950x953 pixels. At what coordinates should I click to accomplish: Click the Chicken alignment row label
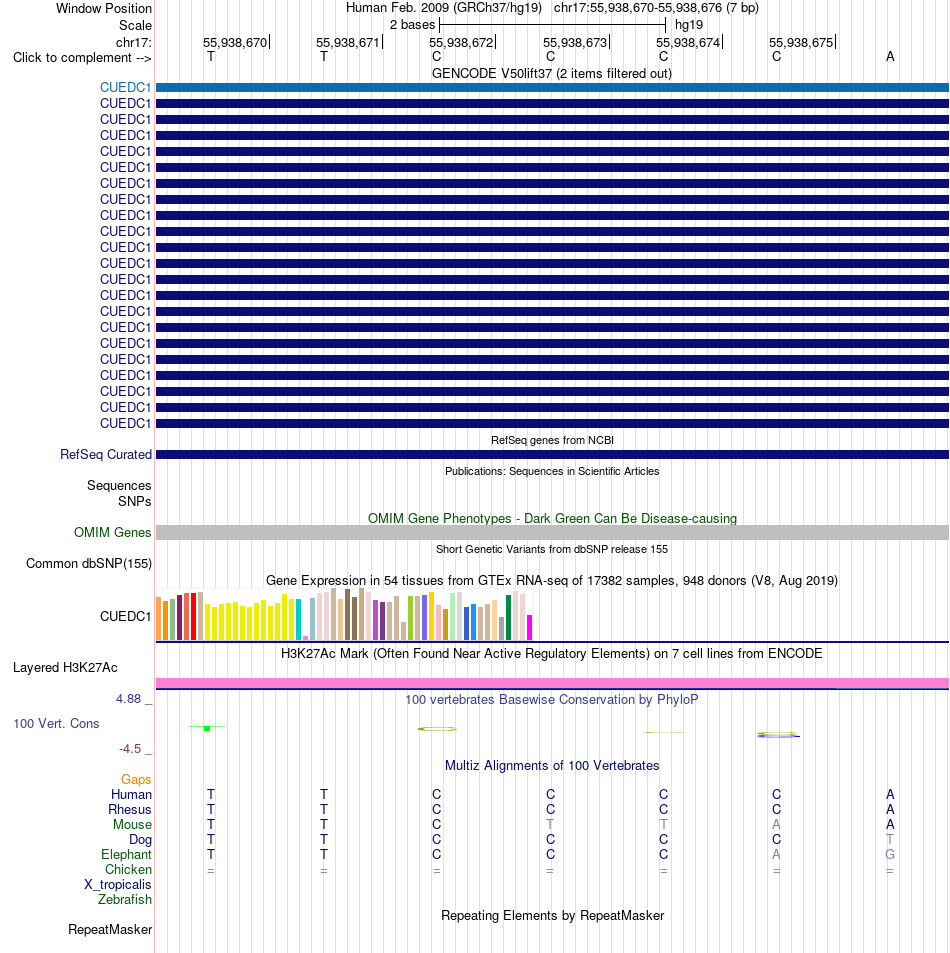click(128, 870)
